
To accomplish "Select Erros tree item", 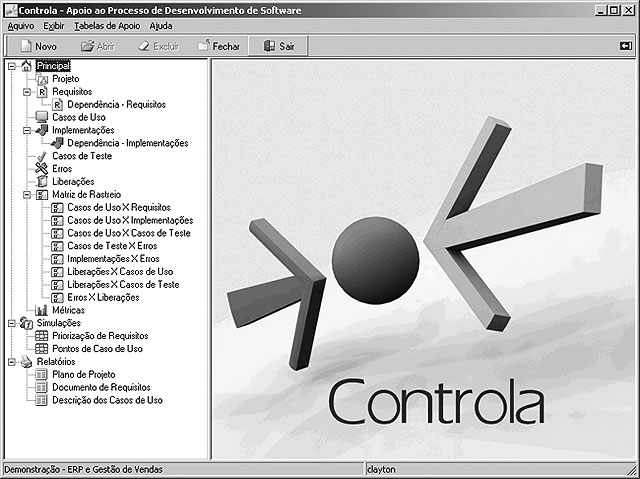I will click(62, 169).
